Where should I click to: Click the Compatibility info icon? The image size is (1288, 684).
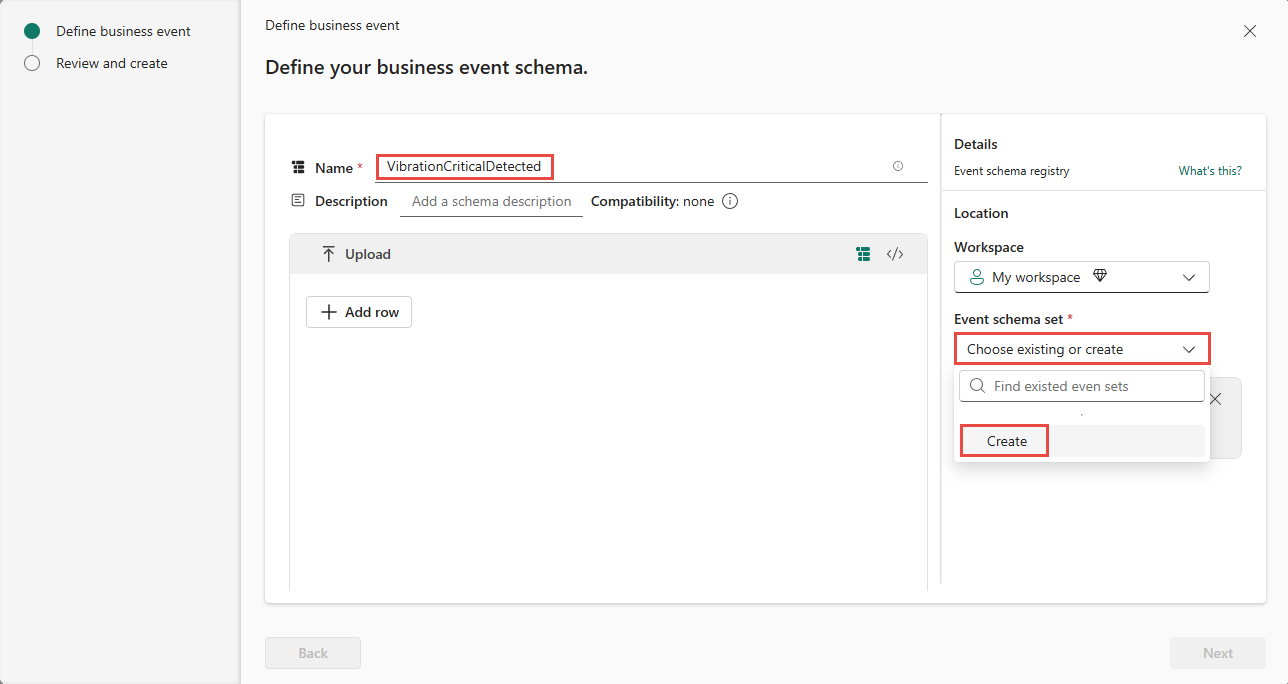(x=730, y=201)
